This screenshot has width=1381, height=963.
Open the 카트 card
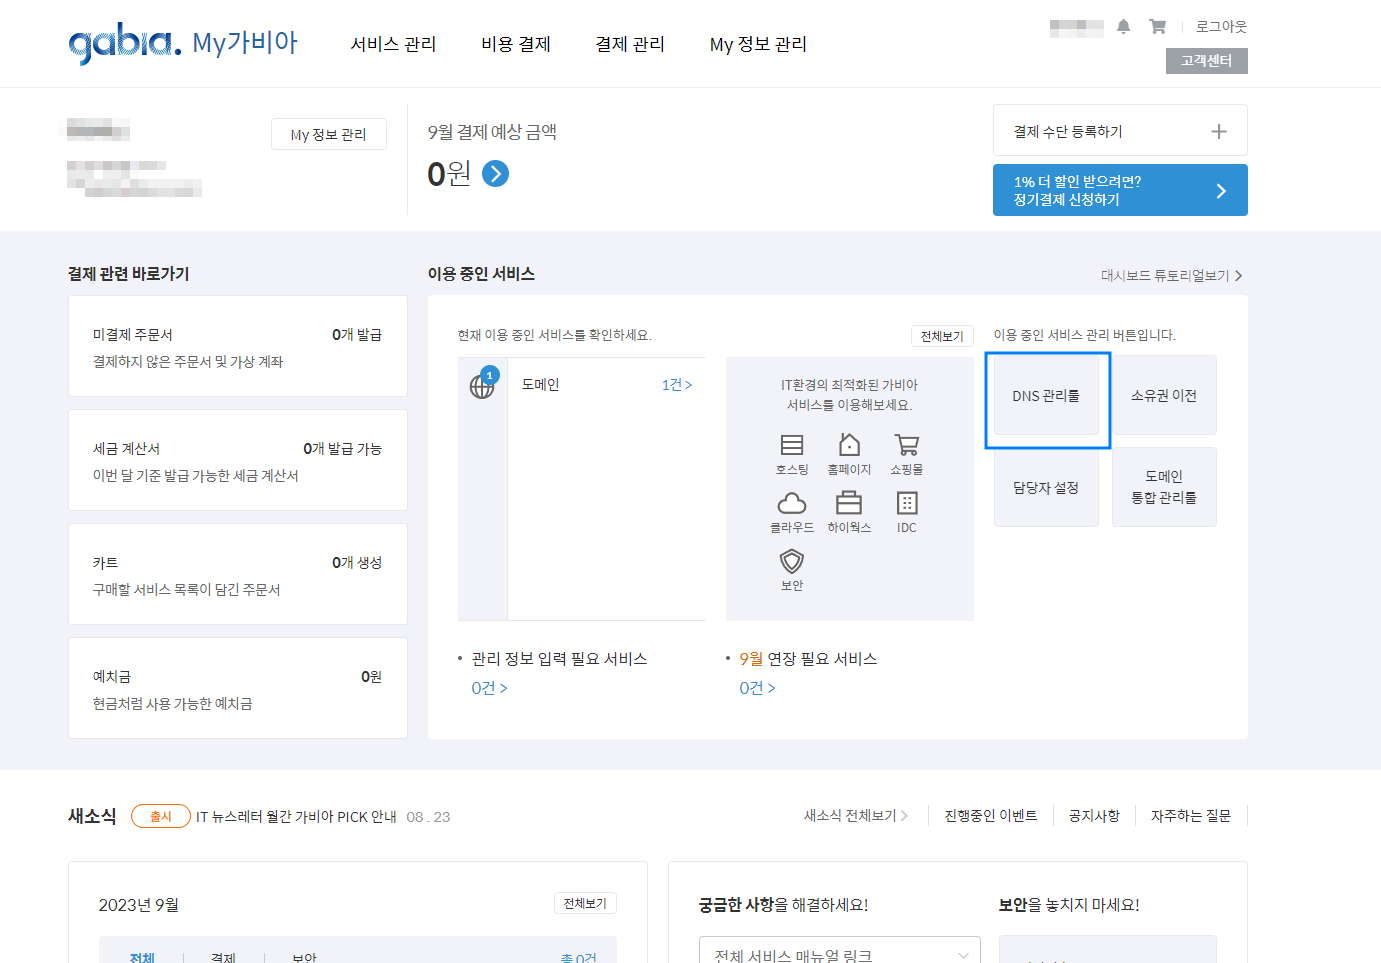pyautogui.click(x=238, y=574)
